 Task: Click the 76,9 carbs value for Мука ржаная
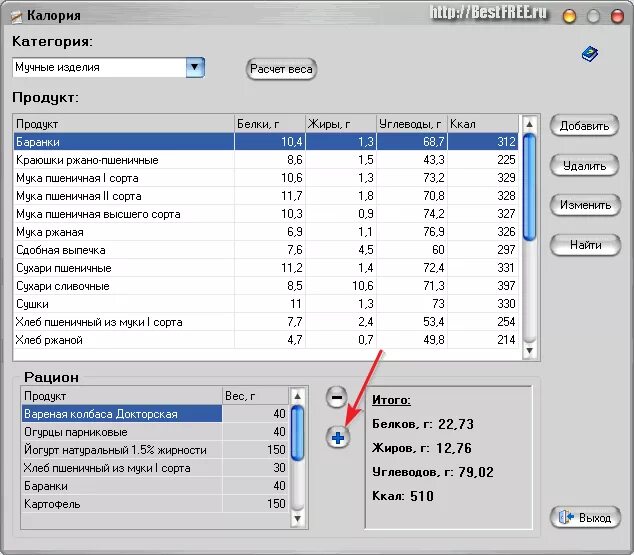pos(434,232)
